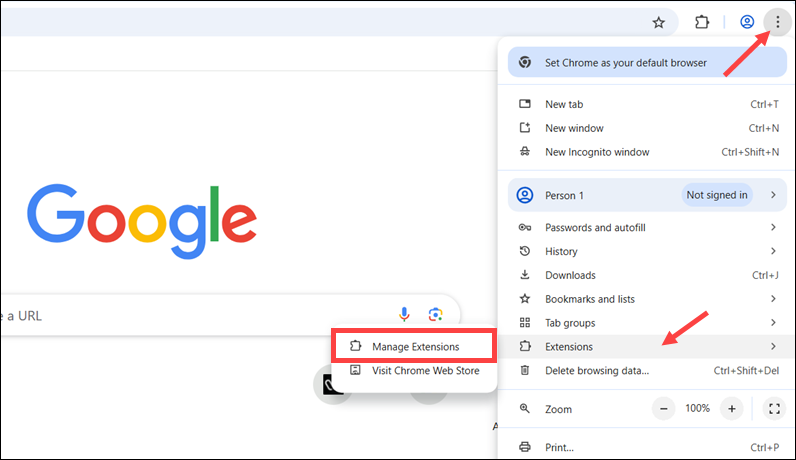Open Downloads from the menu
This screenshot has width=796, height=460.
pos(647,275)
